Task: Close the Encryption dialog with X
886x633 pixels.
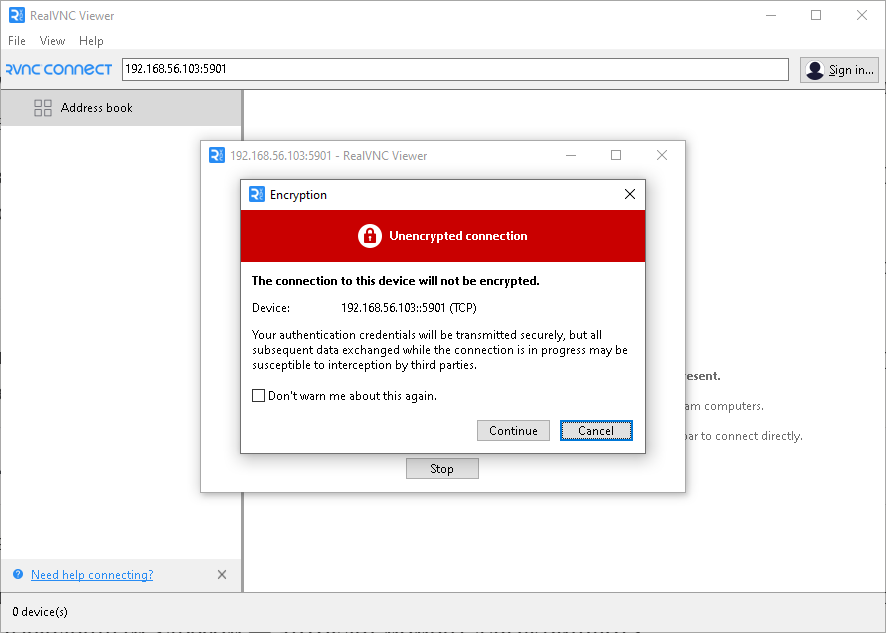Action: (629, 194)
